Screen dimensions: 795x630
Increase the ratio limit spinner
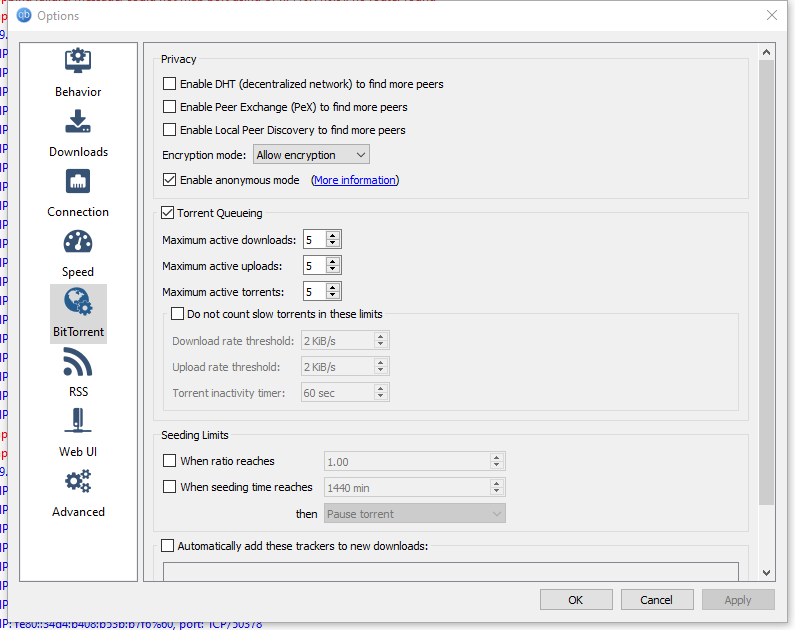pos(496,457)
